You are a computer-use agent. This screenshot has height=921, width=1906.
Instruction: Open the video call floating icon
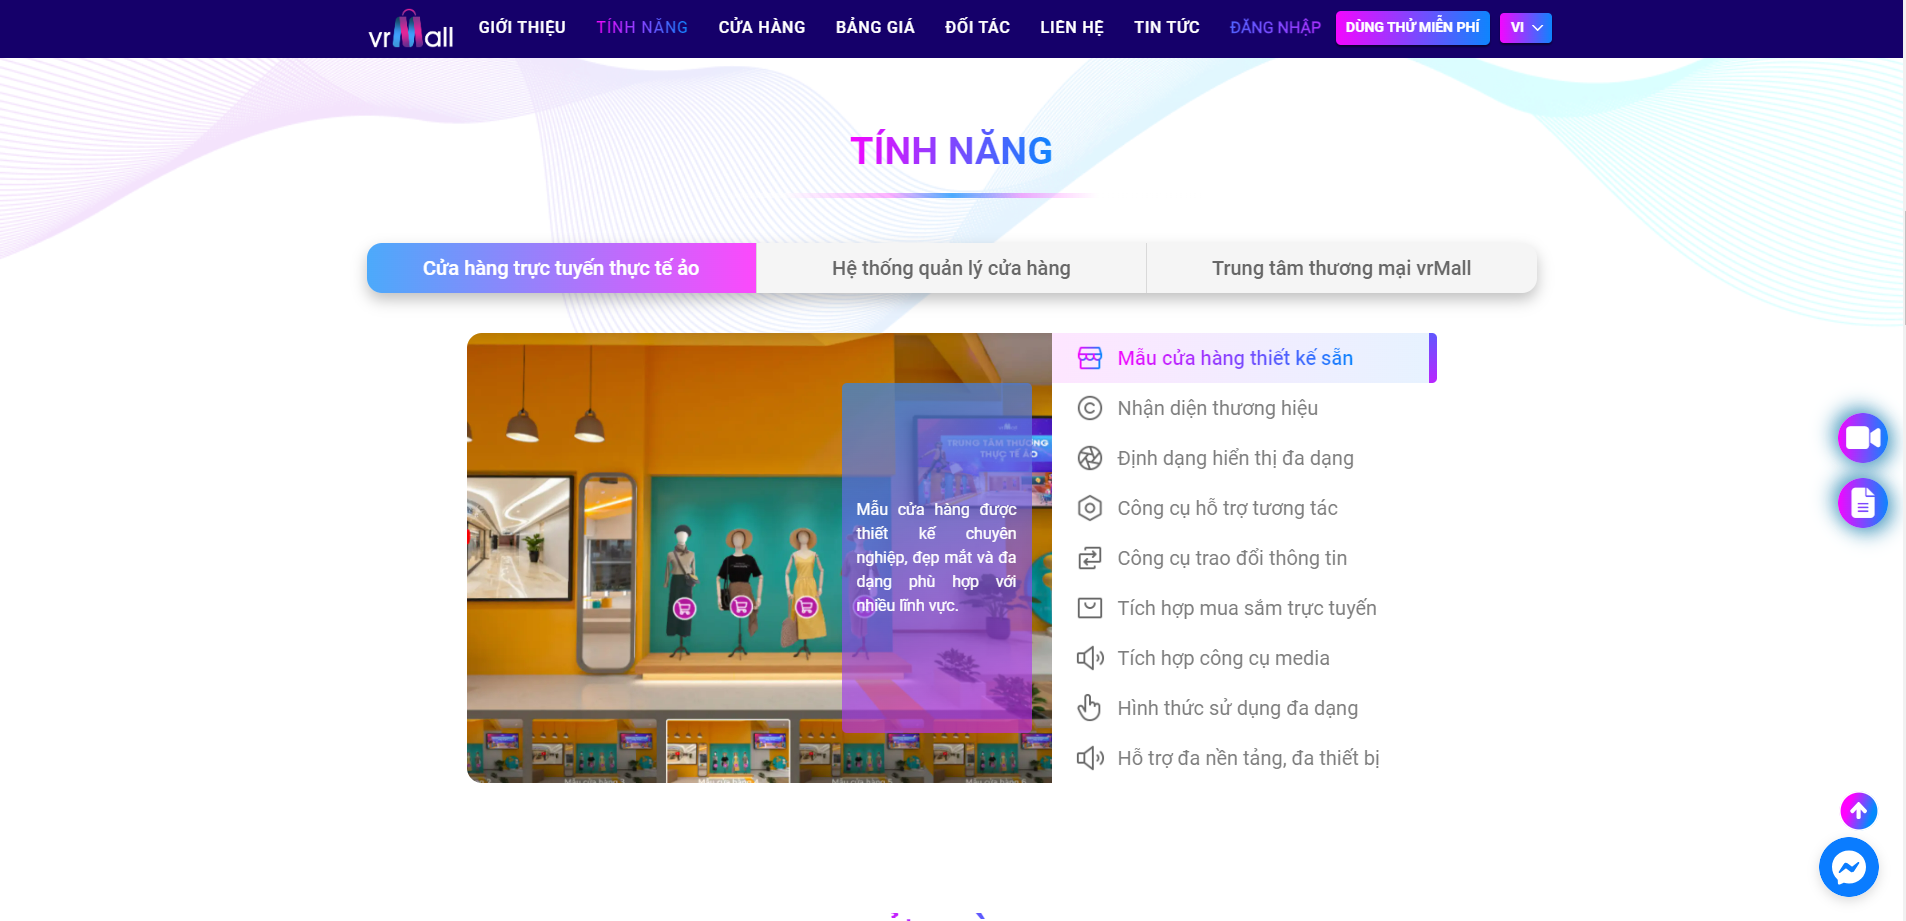[1862, 438]
